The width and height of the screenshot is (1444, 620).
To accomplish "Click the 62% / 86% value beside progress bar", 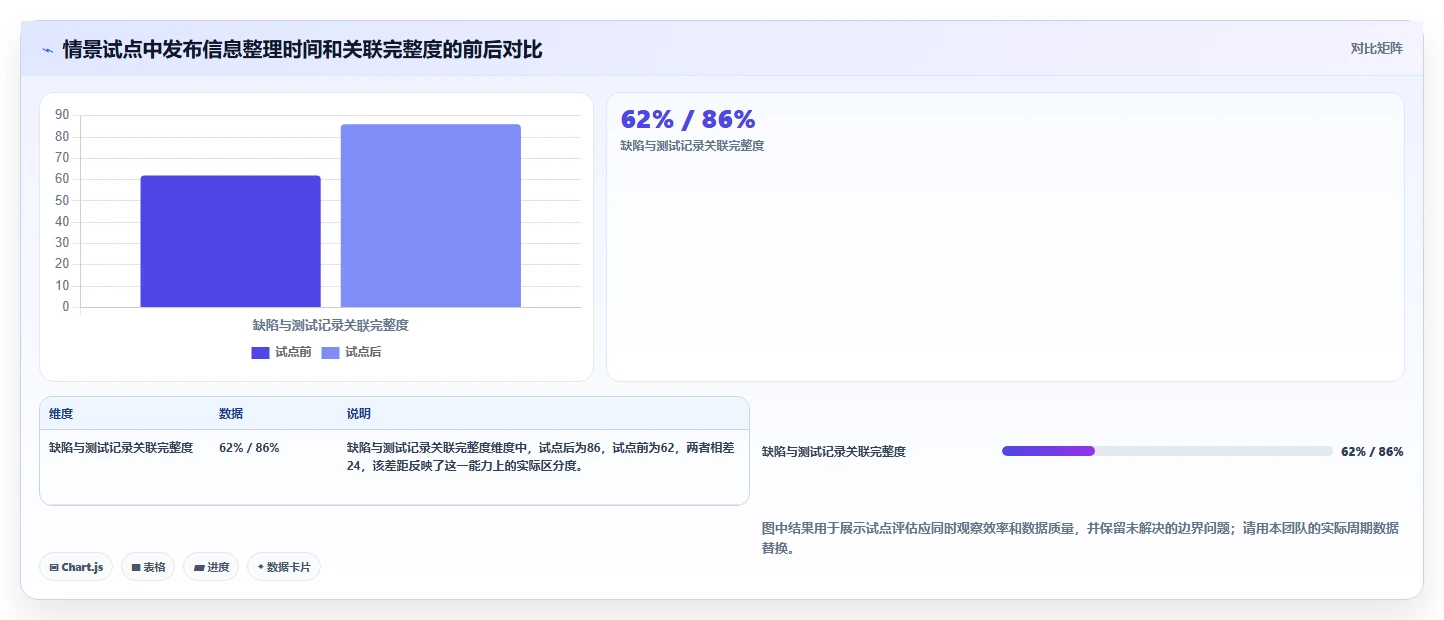I will (1372, 452).
